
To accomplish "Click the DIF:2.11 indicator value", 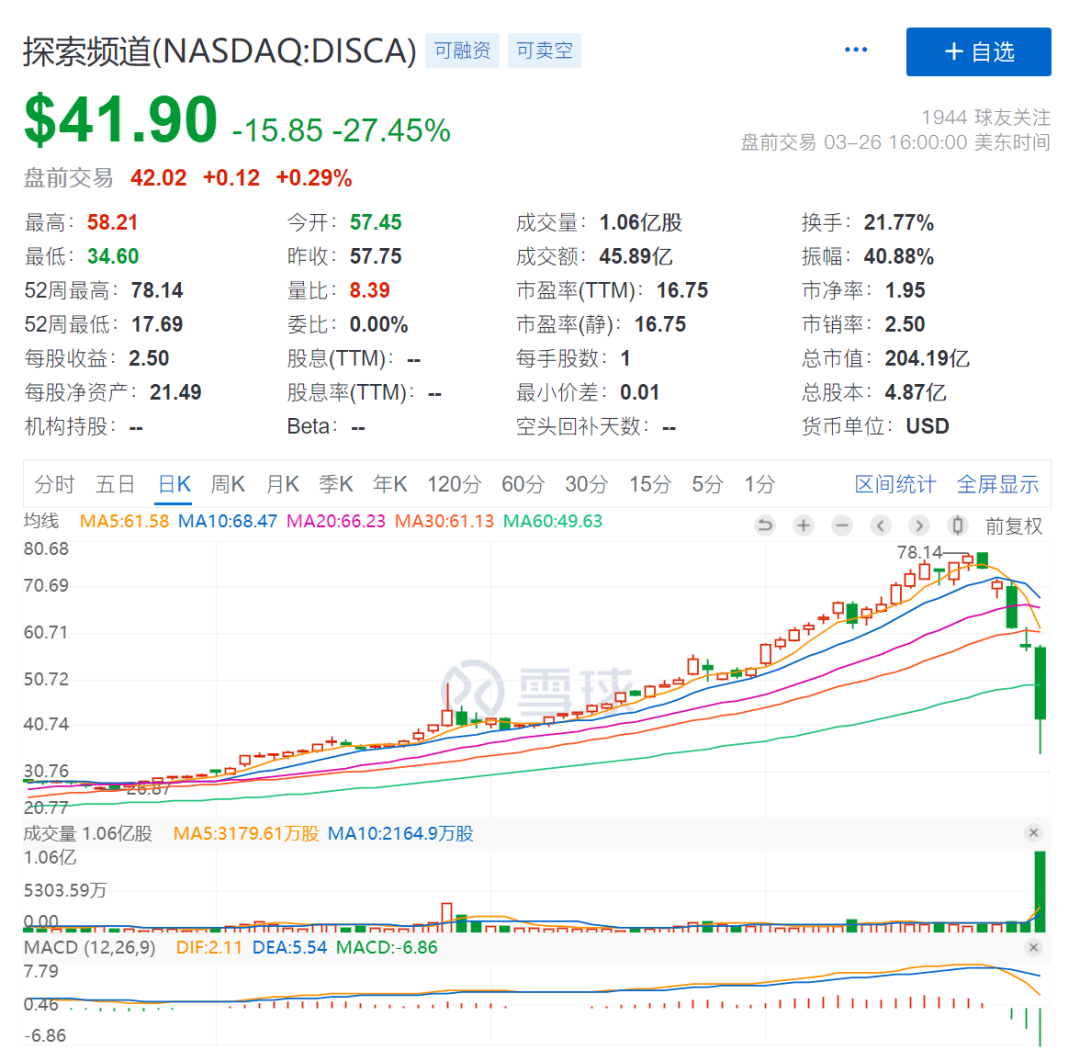I will (209, 947).
